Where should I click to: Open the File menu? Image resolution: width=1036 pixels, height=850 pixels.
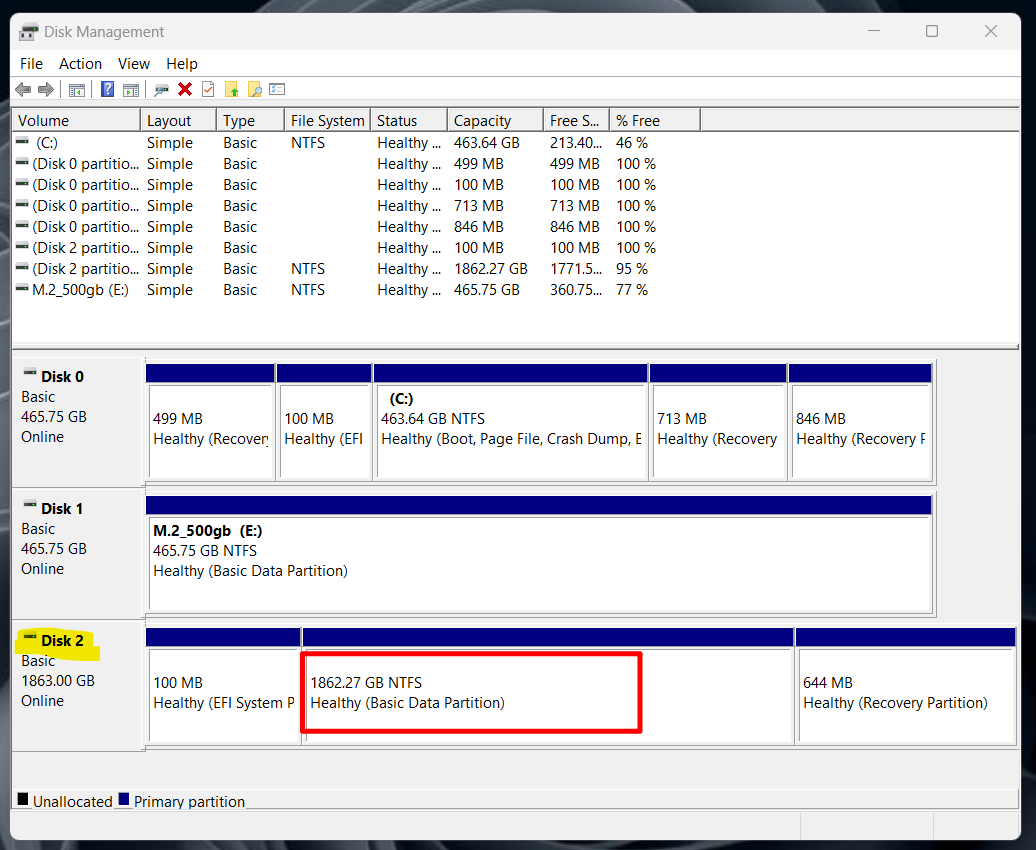pyautogui.click(x=31, y=64)
